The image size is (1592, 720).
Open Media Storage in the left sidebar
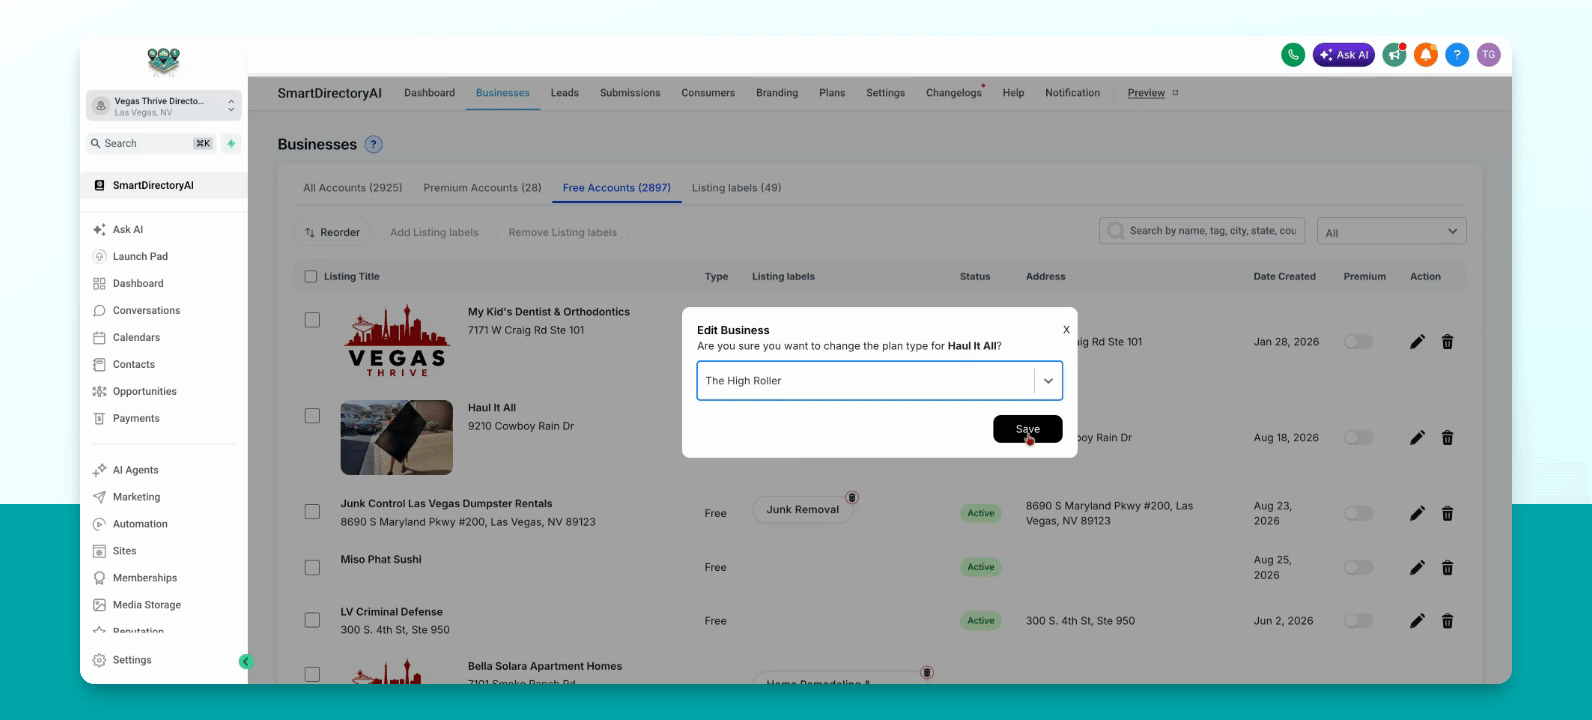pos(146,605)
